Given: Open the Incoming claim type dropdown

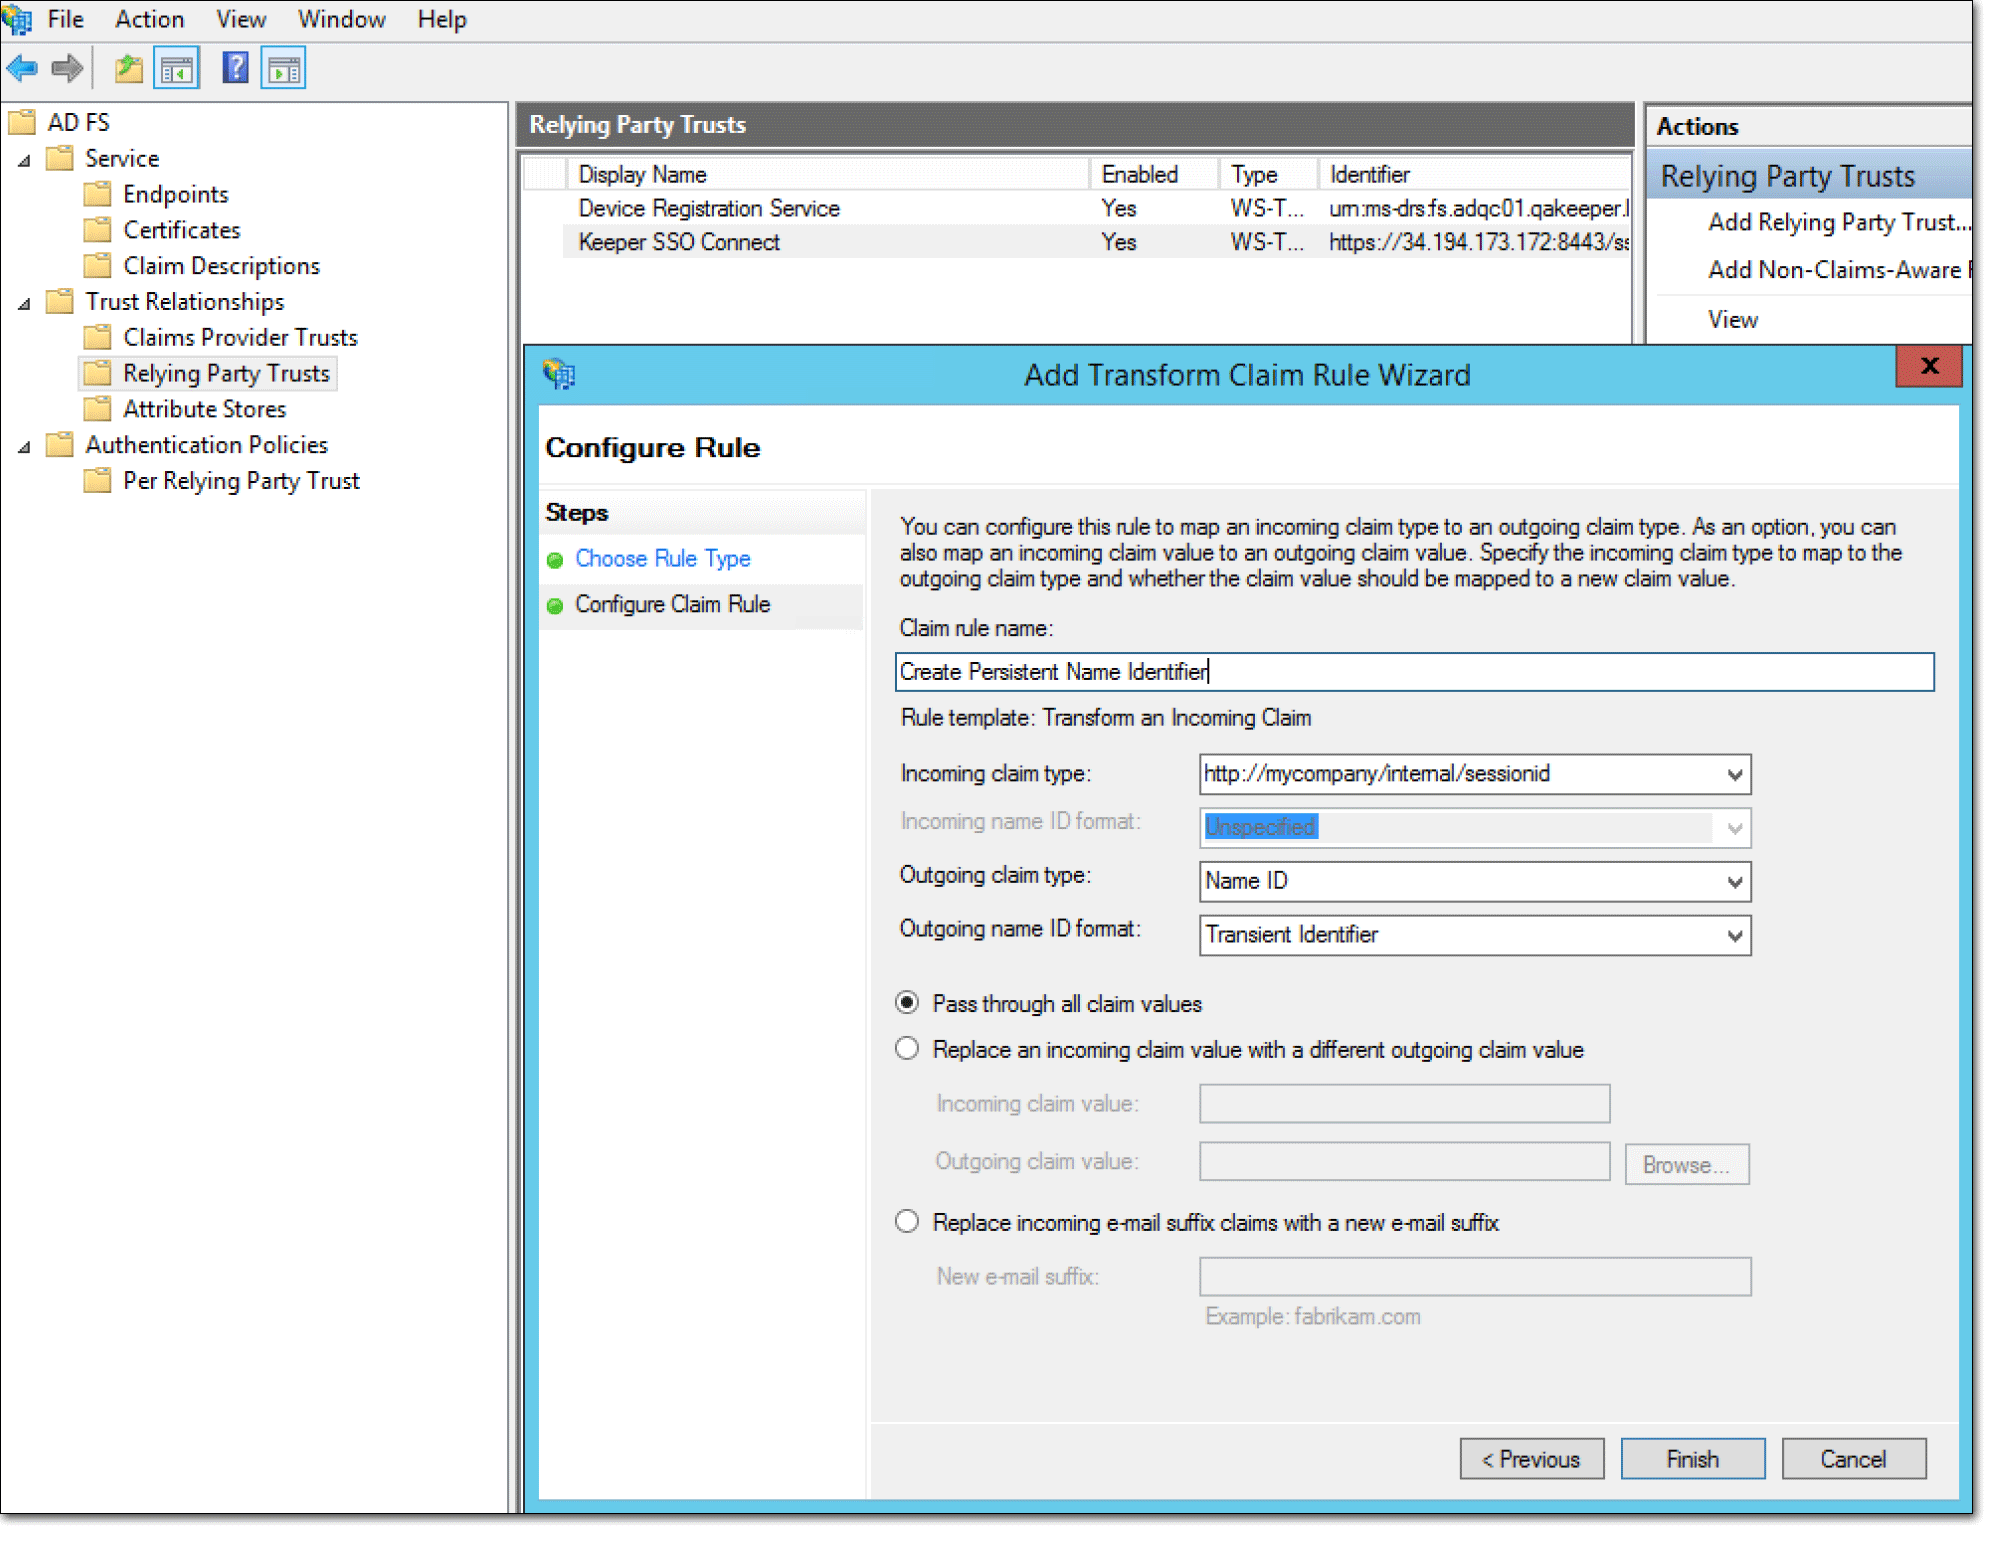Looking at the screenshot, I should tap(1733, 774).
